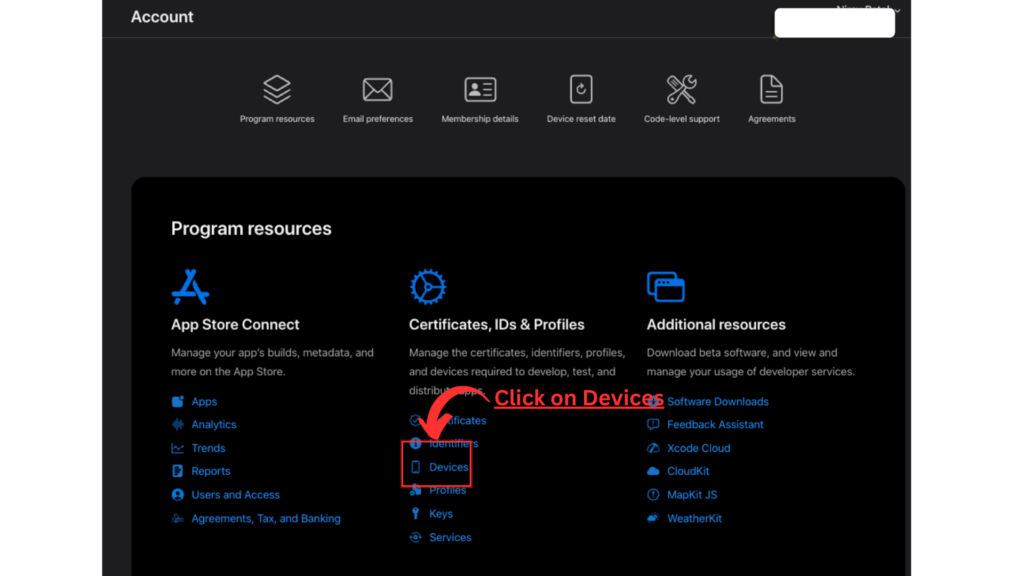
Task: Go to Analytics in App Store Connect
Action: tap(213, 424)
